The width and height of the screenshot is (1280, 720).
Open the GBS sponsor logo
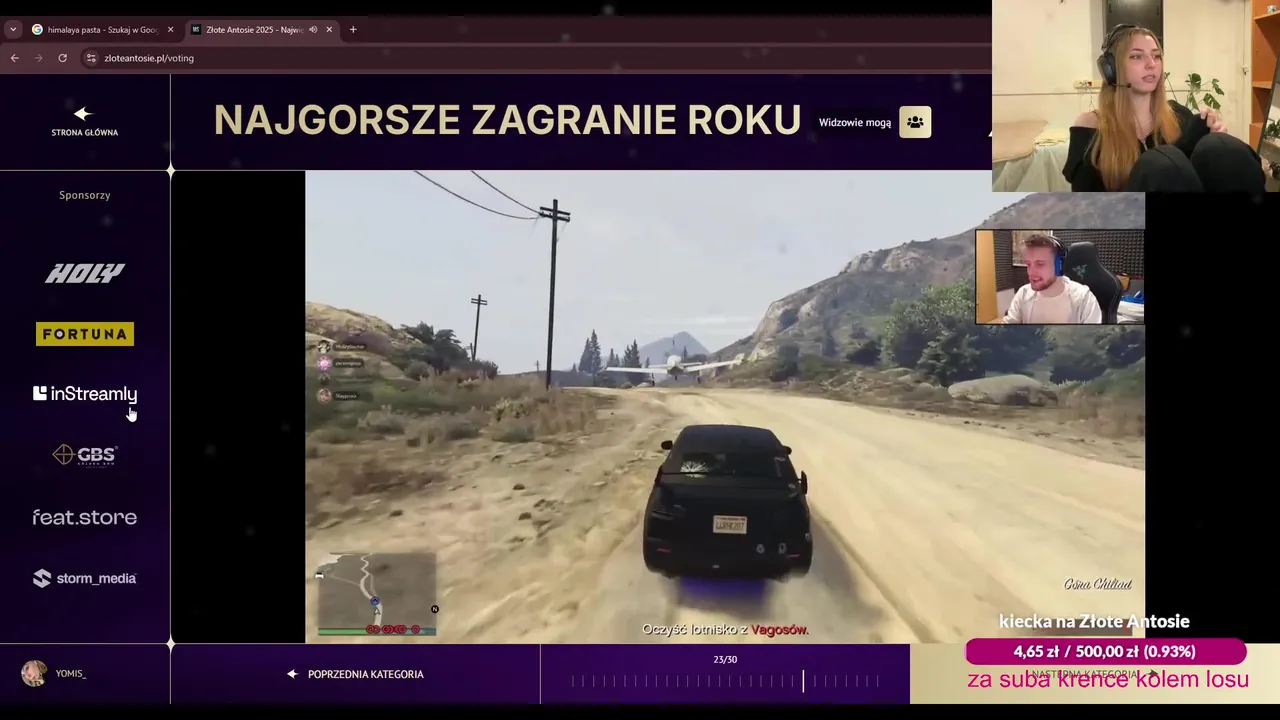pos(85,455)
